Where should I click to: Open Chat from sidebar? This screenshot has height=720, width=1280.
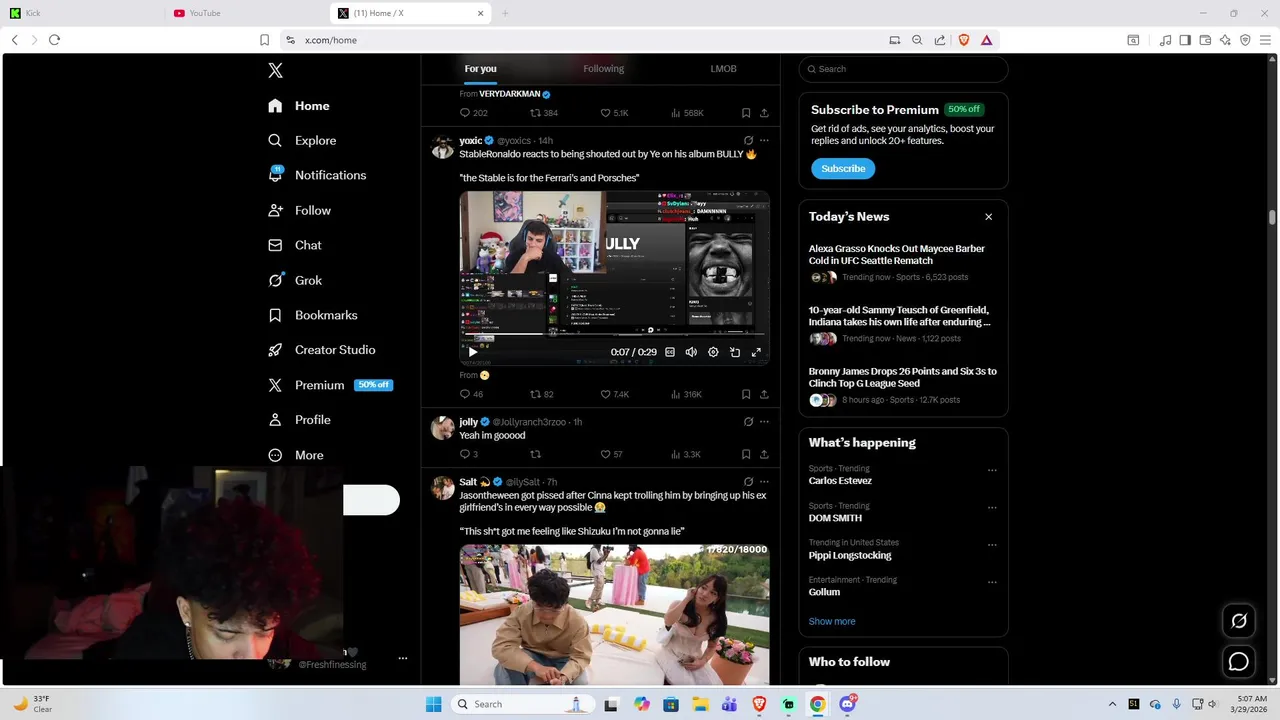(295, 245)
